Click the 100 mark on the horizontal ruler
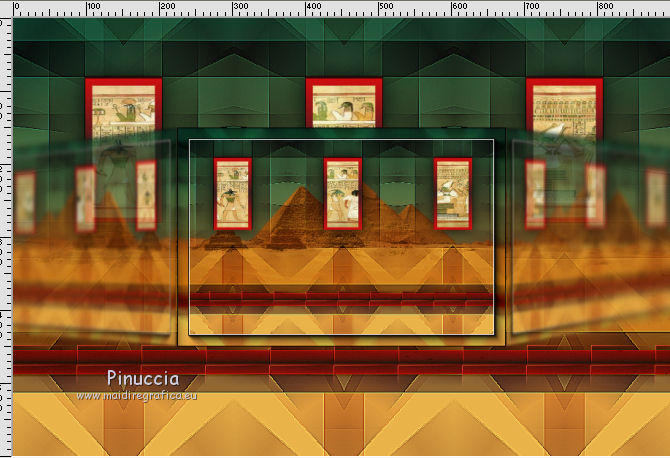Viewport: 670px width, 458px height. (94, 6)
